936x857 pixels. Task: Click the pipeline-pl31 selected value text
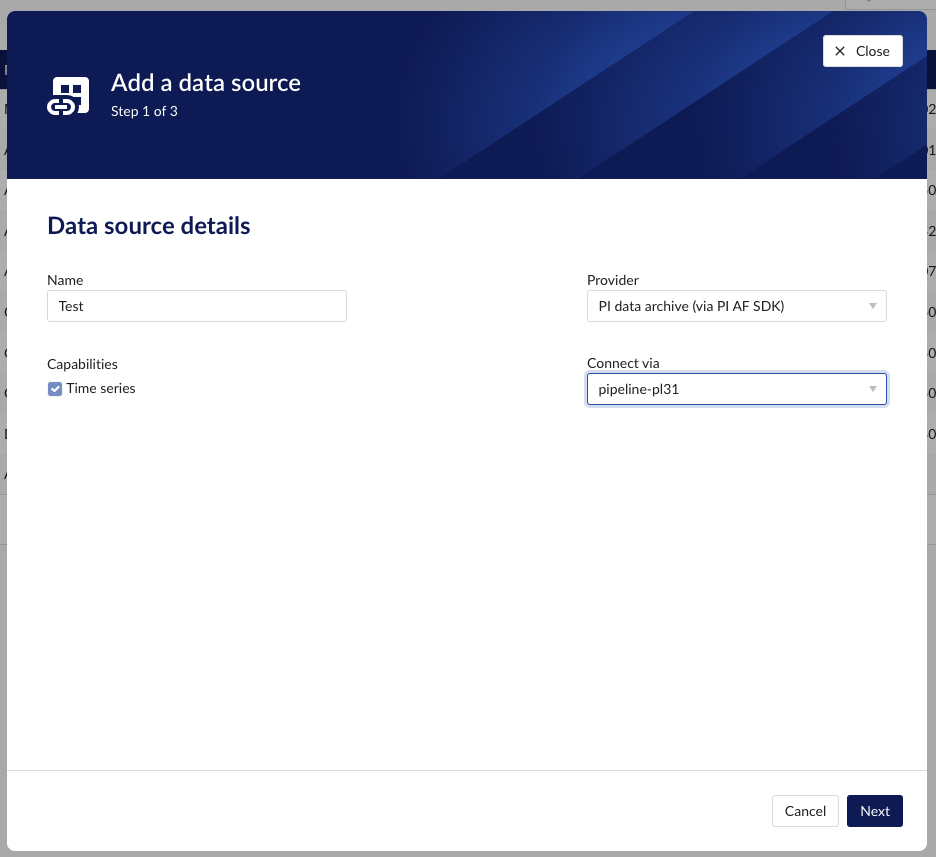(x=639, y=389)
